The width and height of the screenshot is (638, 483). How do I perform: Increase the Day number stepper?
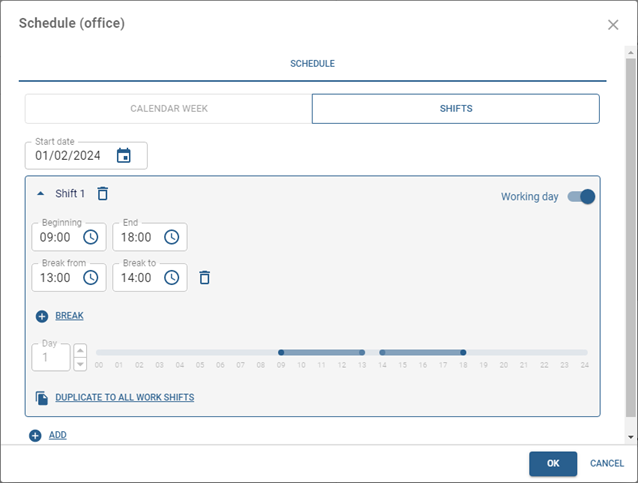(x=80, y=351)
